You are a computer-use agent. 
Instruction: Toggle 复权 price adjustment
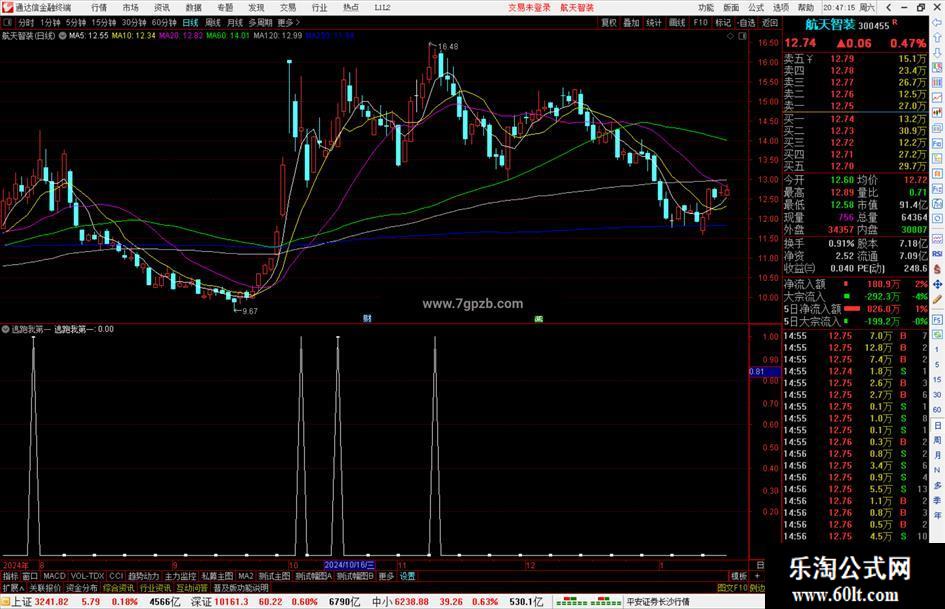609,22
